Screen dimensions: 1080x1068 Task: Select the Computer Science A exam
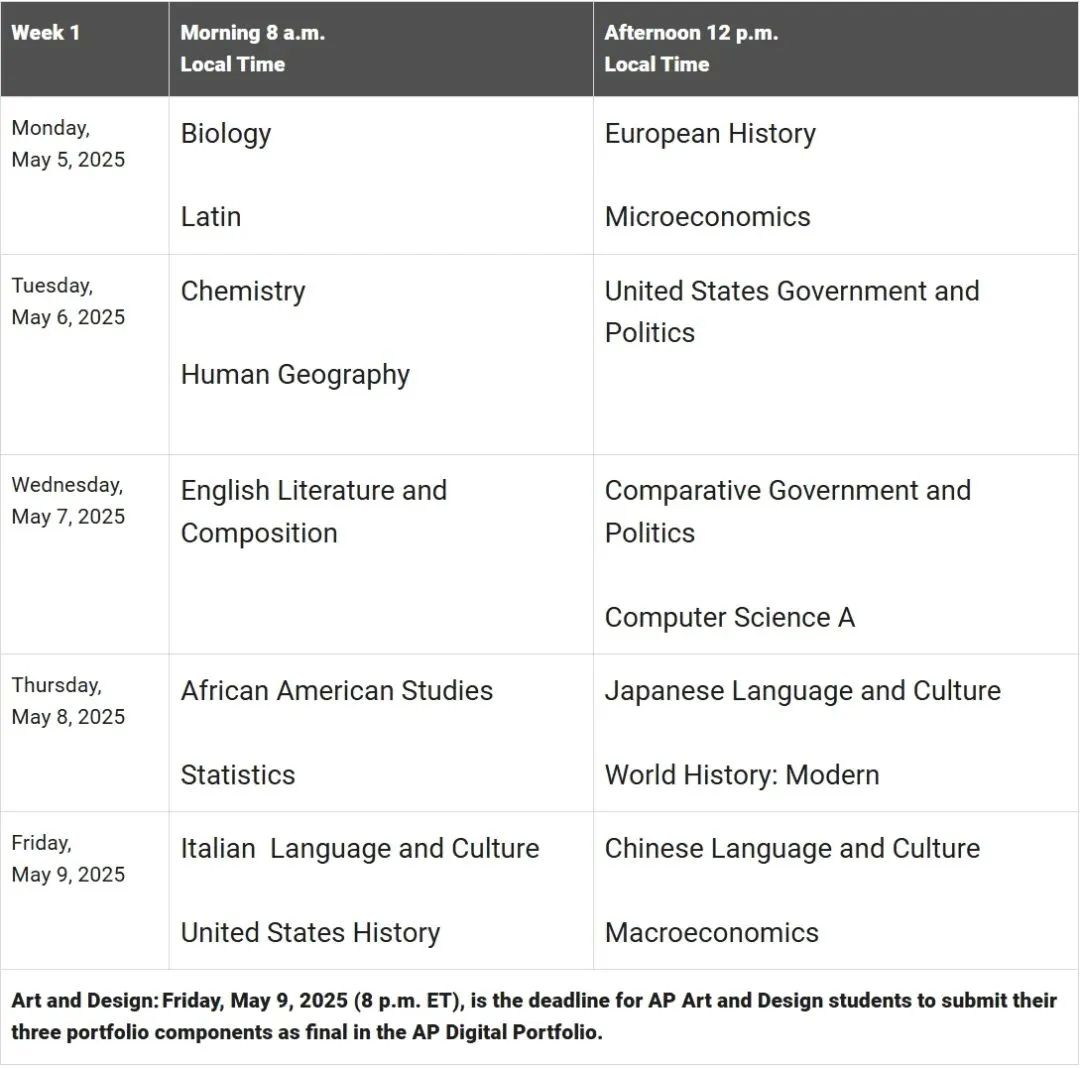(x=729, y=618)
